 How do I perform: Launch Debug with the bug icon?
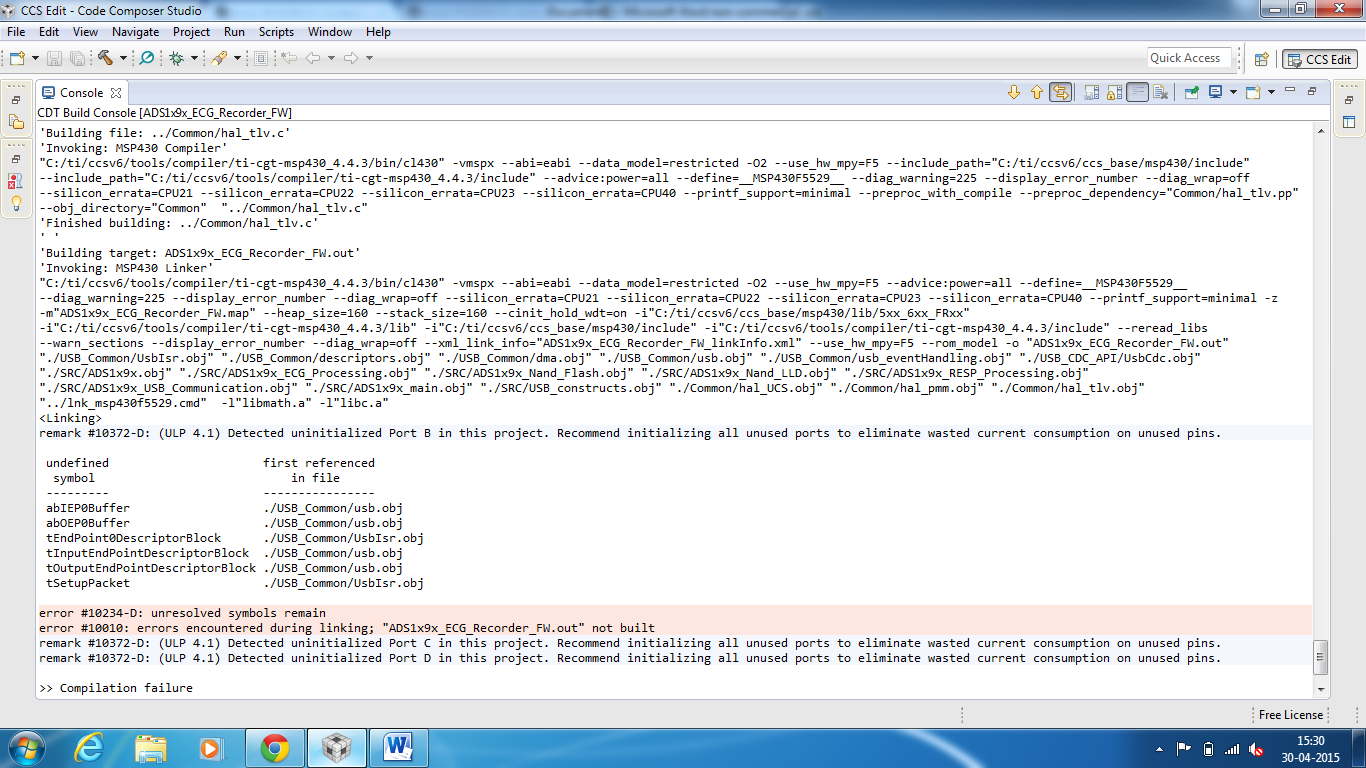click(177, 59)
